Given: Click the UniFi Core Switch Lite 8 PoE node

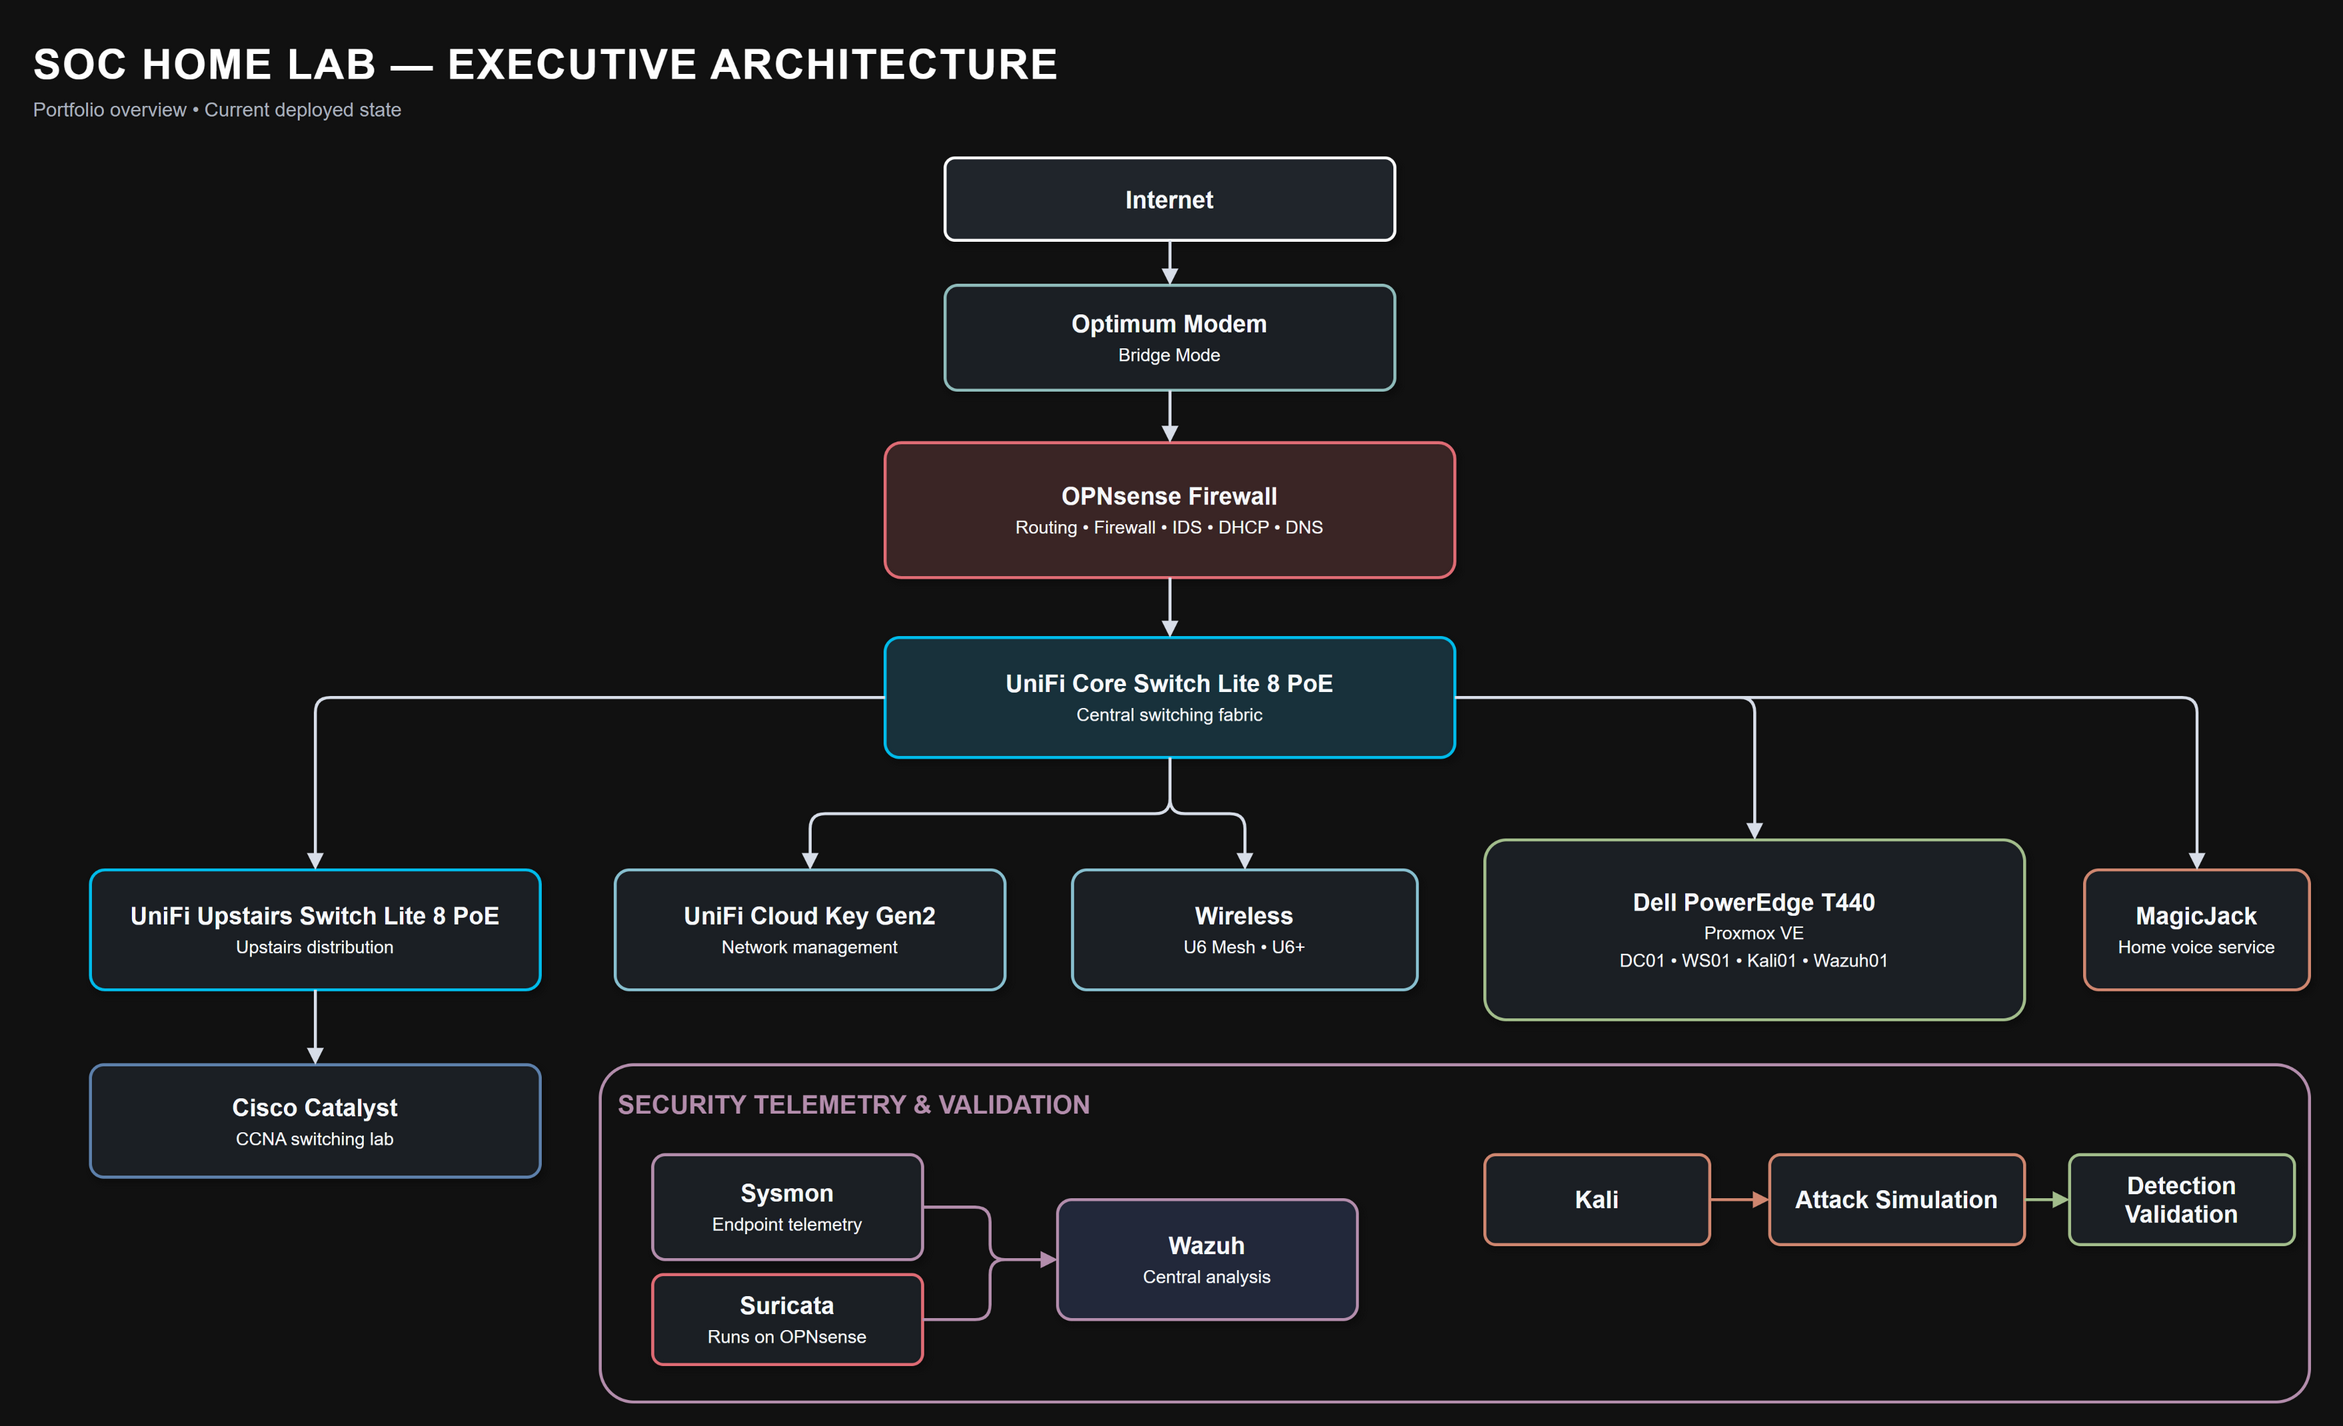Looking at the screenshot, I should (x=1169, y=697).
